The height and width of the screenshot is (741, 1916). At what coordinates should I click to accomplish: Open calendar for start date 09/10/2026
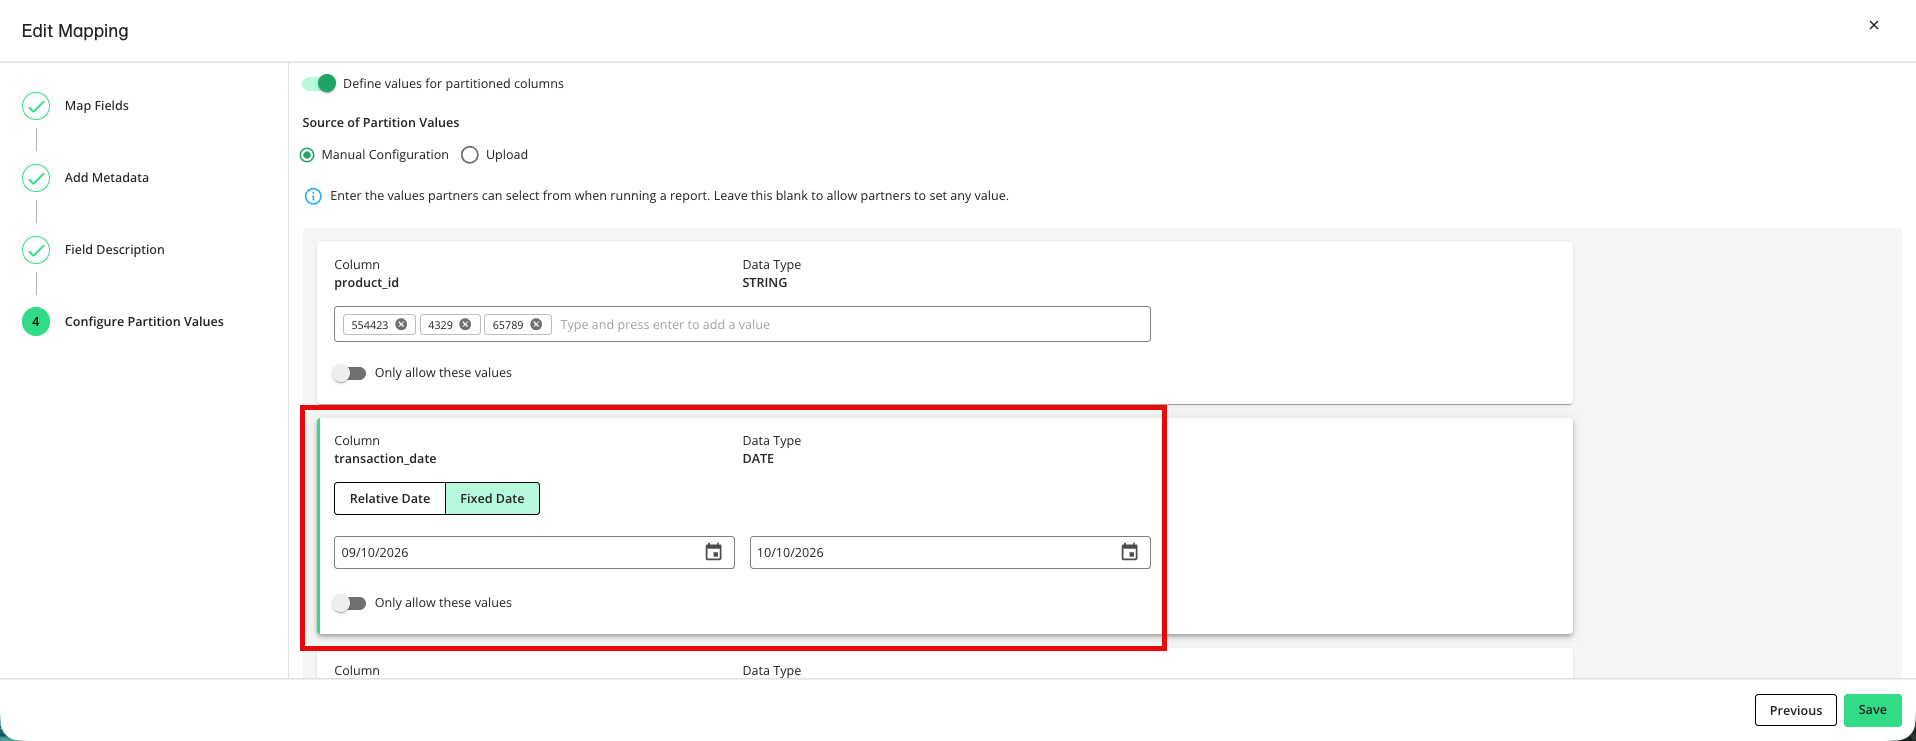713,552
